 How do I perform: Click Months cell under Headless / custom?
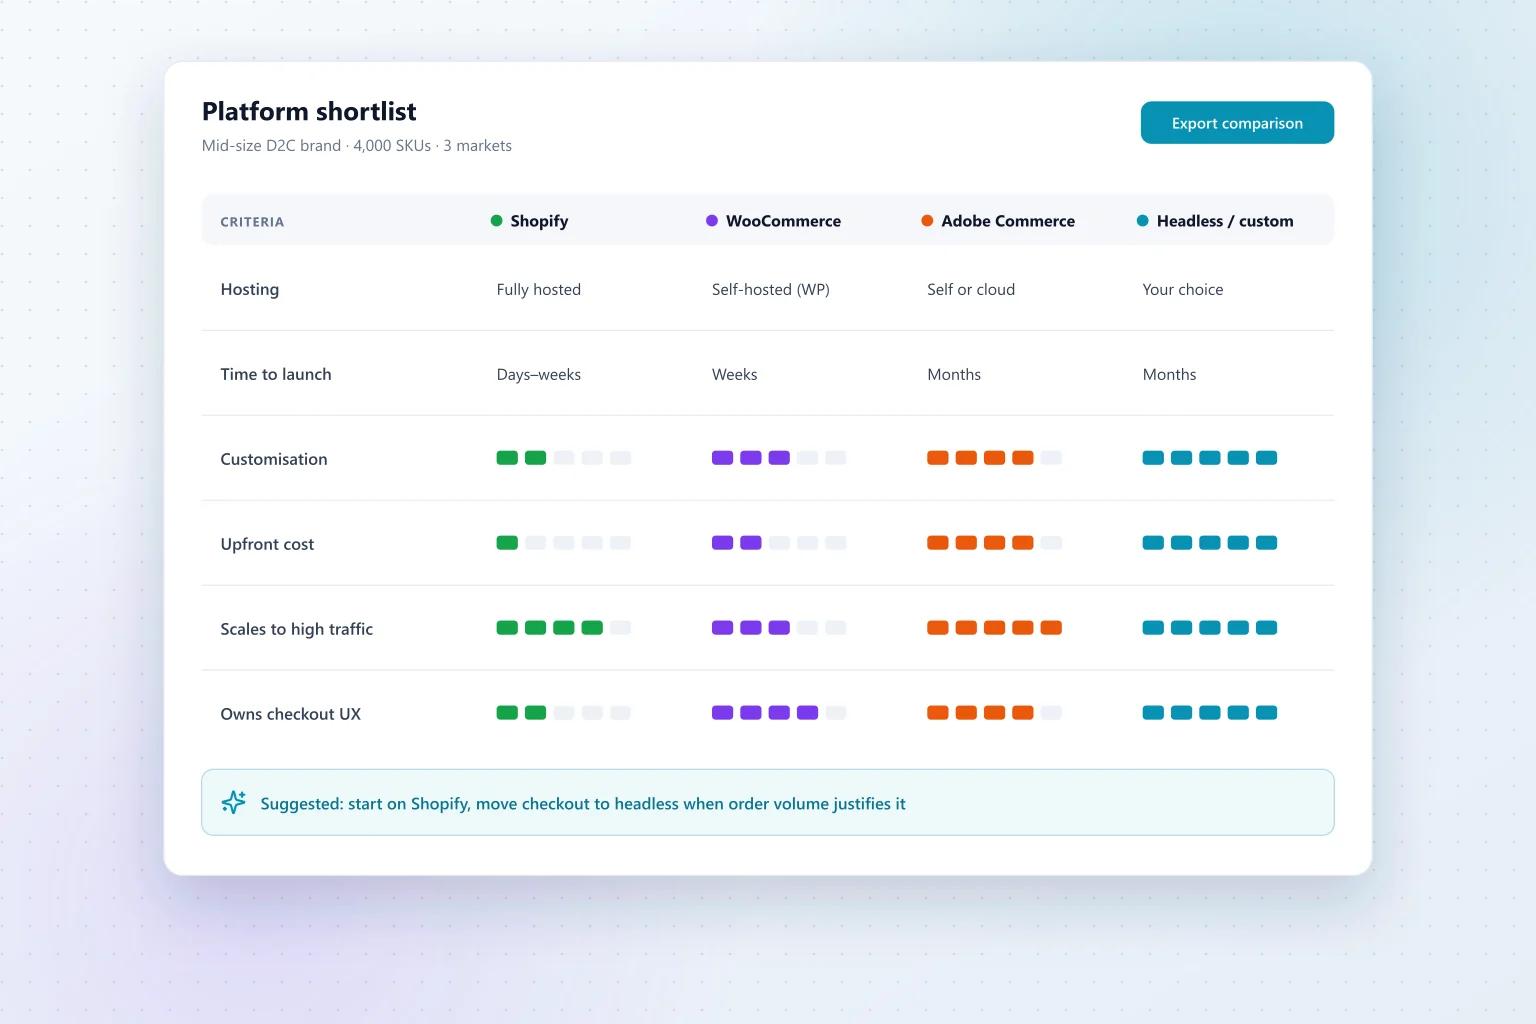1169,374
